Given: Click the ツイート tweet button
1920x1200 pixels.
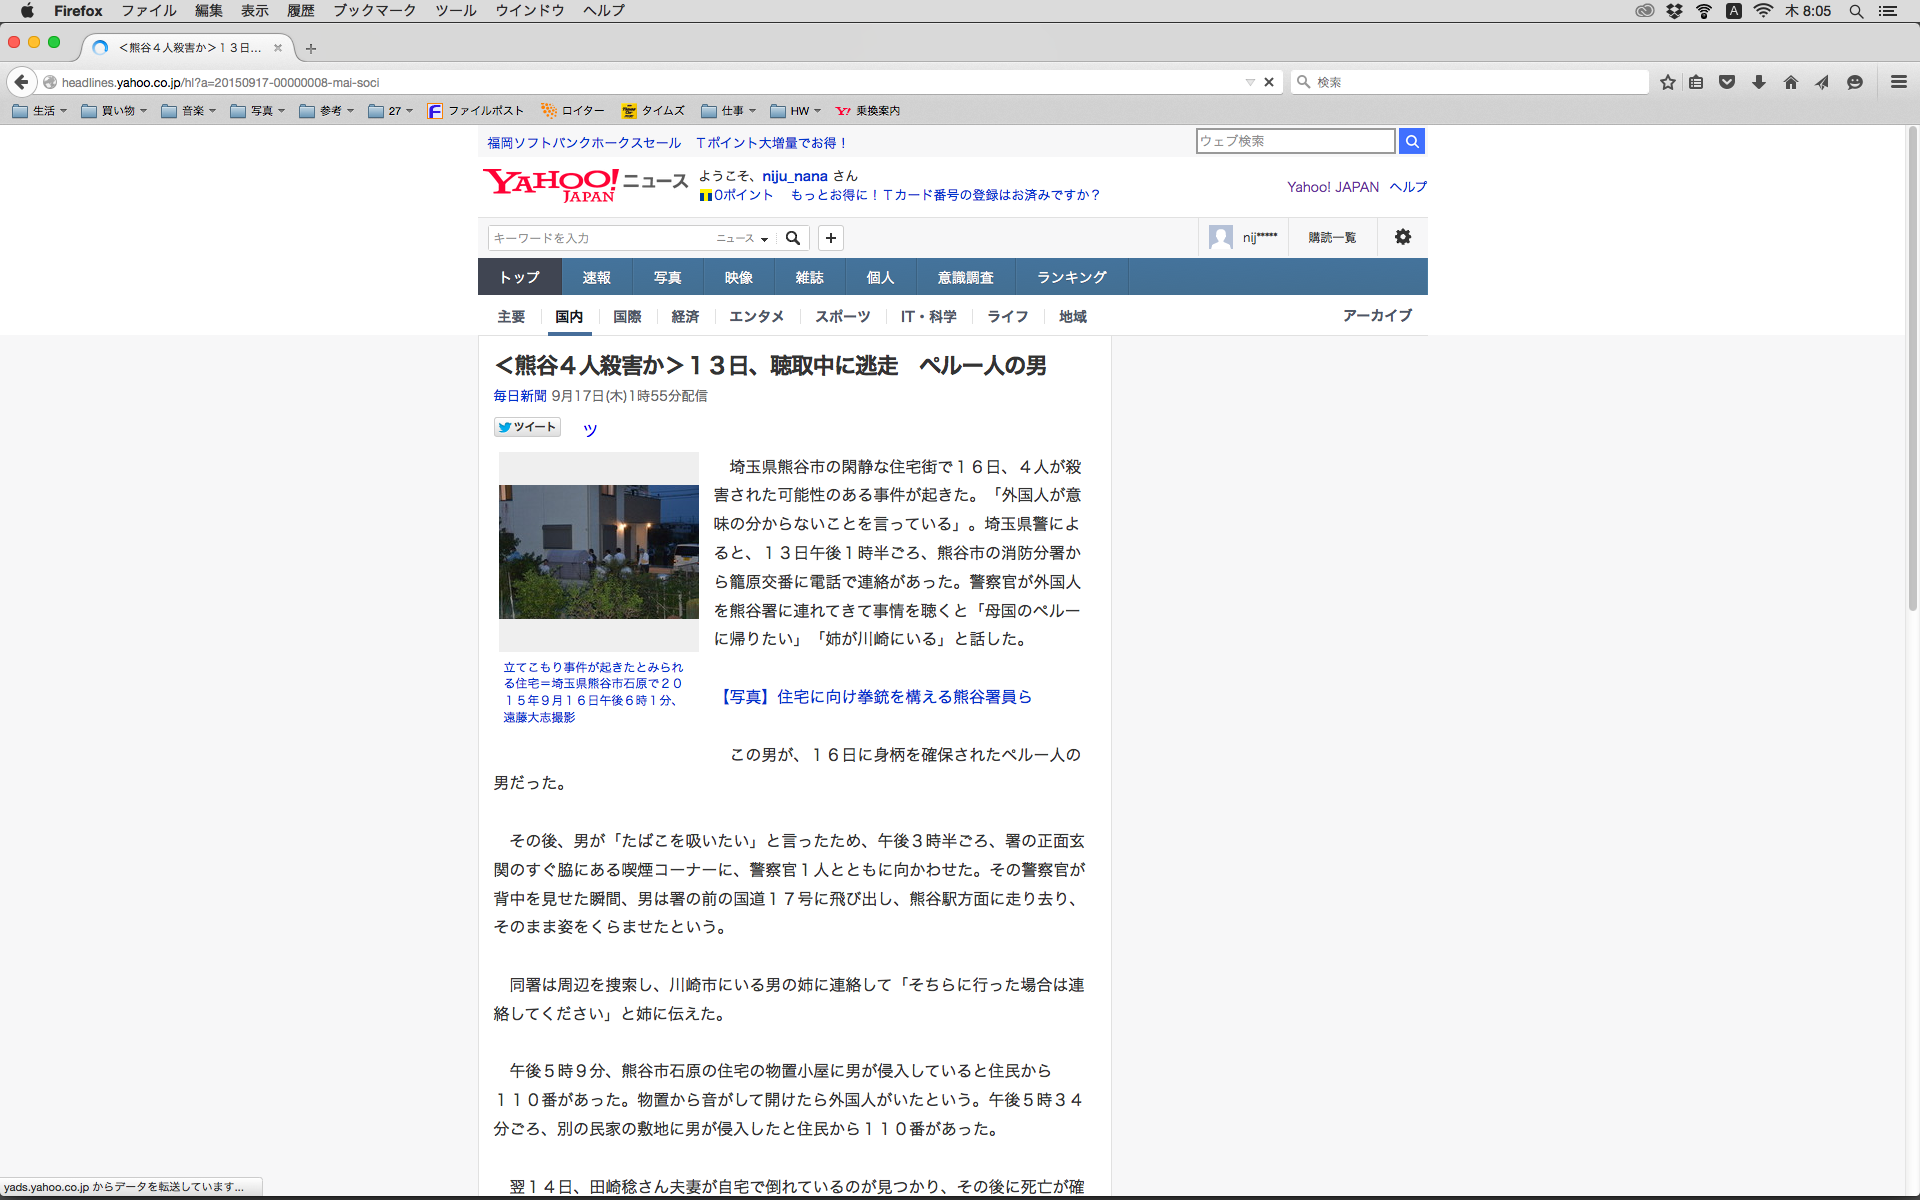Looking at the screenshot, I should pyautogui.click(x=527, y=427).
